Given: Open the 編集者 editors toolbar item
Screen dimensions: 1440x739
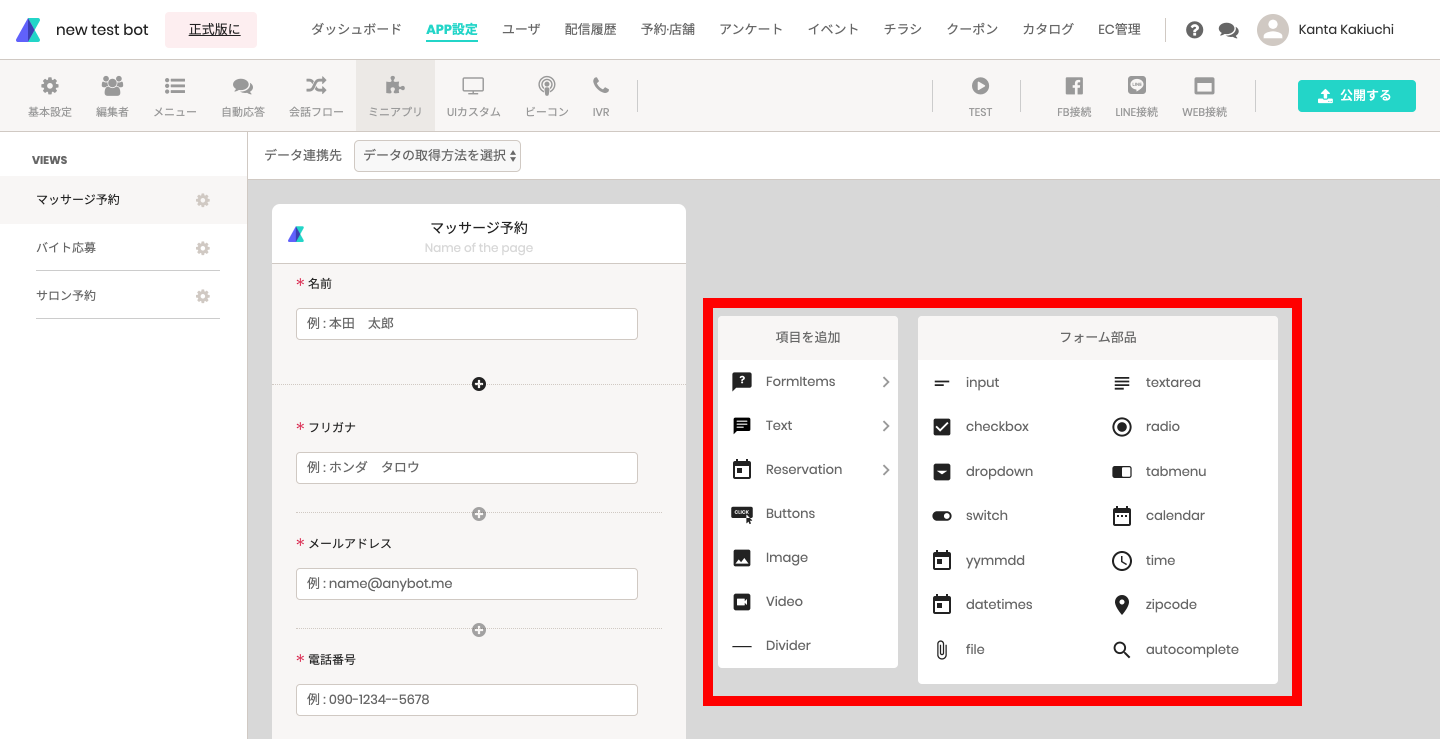Looking at the screenshot, I should (x=112, y=96).
